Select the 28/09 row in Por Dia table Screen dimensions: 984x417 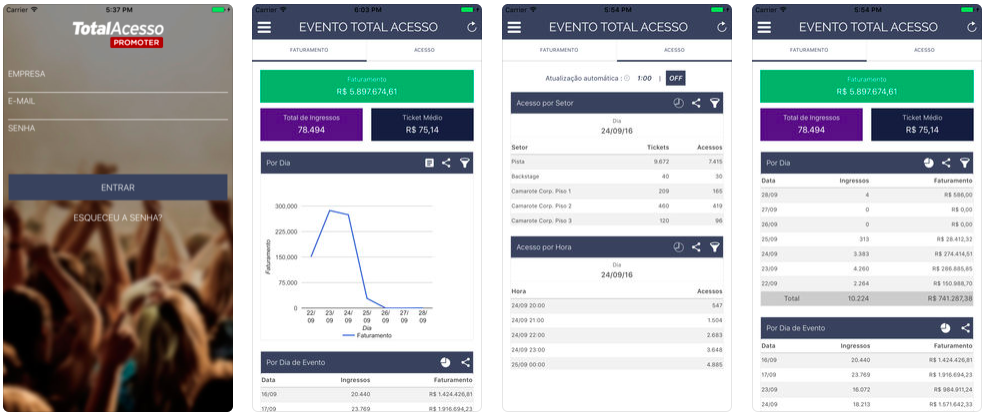pos(867,195)
